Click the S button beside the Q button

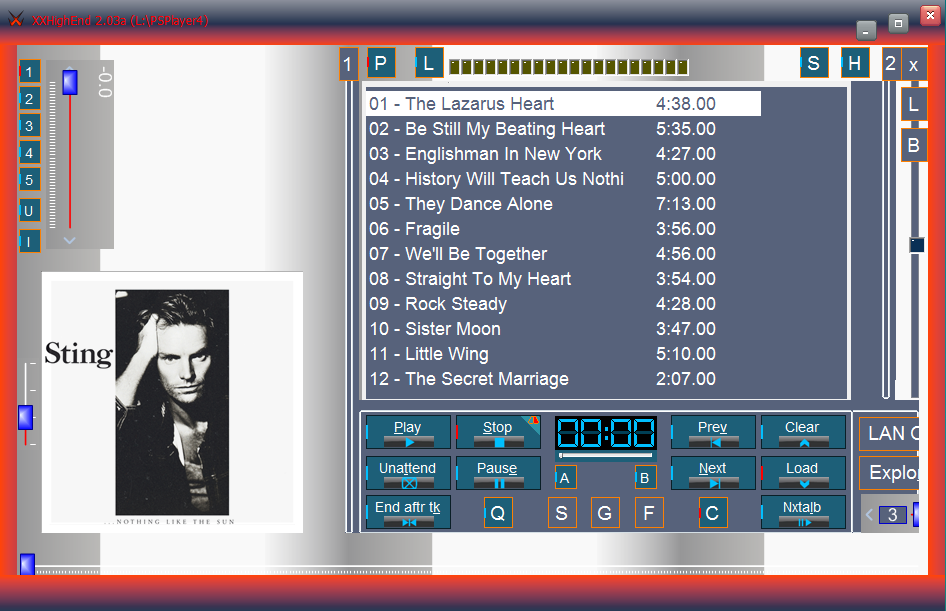tap(562, 513)
